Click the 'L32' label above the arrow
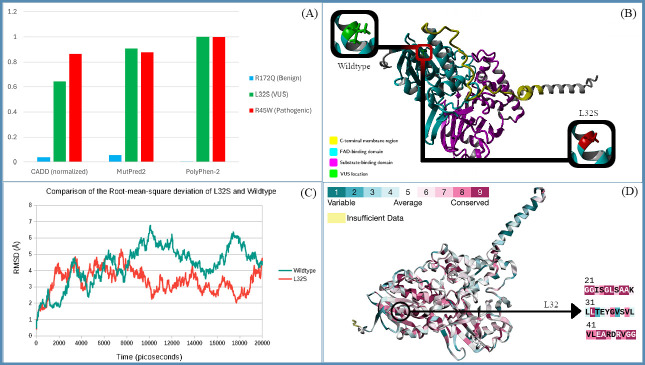Screen dimensions: 645x365 tap(551, 305)
